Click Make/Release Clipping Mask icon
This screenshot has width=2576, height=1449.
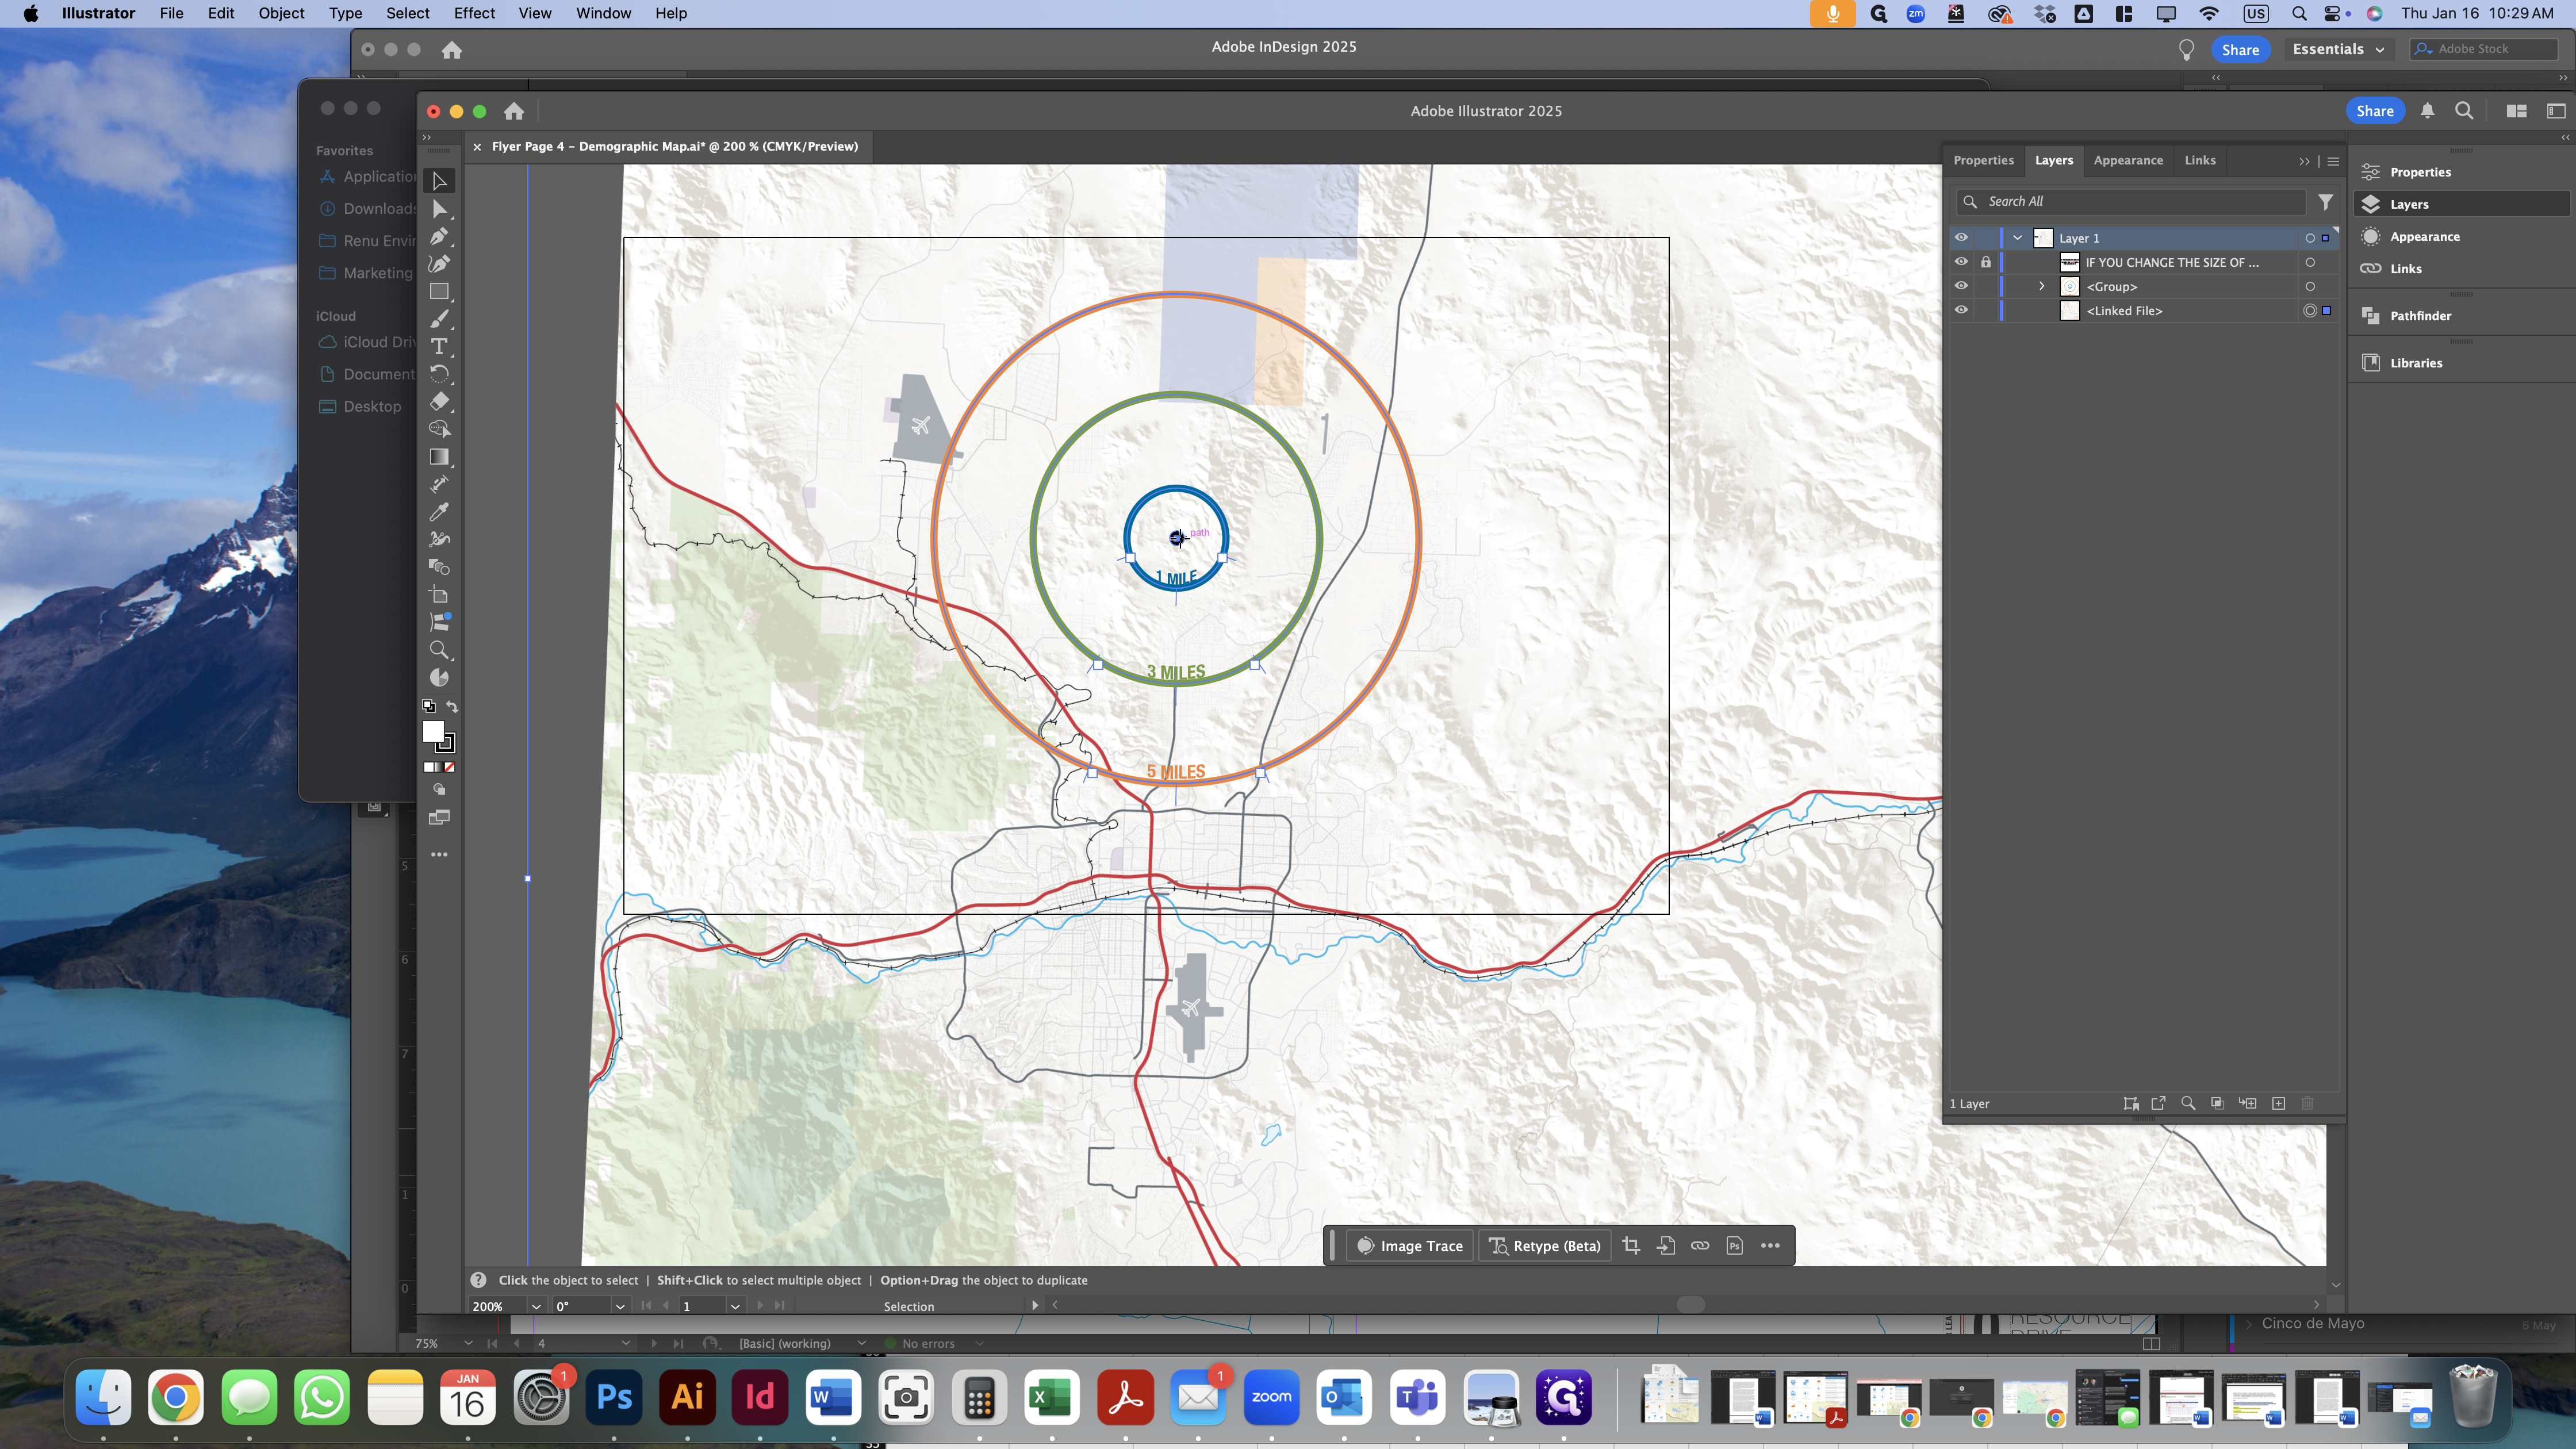(x=2217, y=1103)
